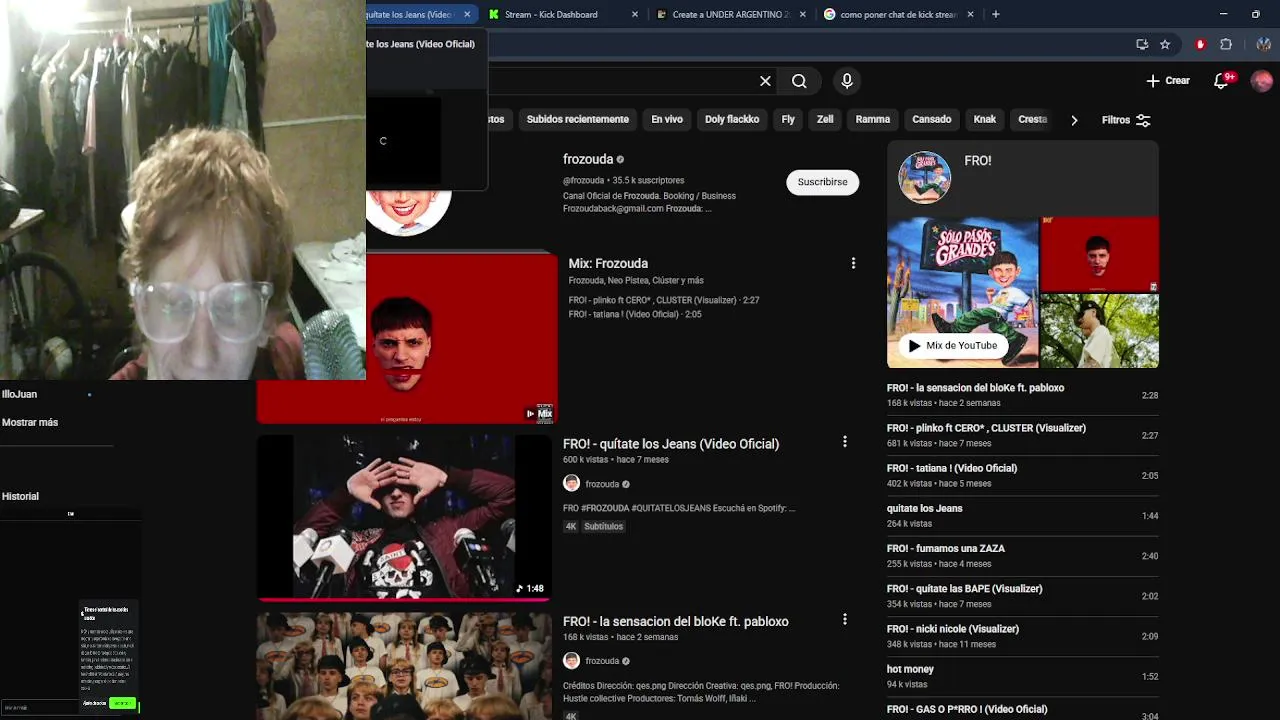The image size is (1280, 720).
Task: Play FRO! - quítate las BAPE (Visualizer)
Action: pos(1022,596)
